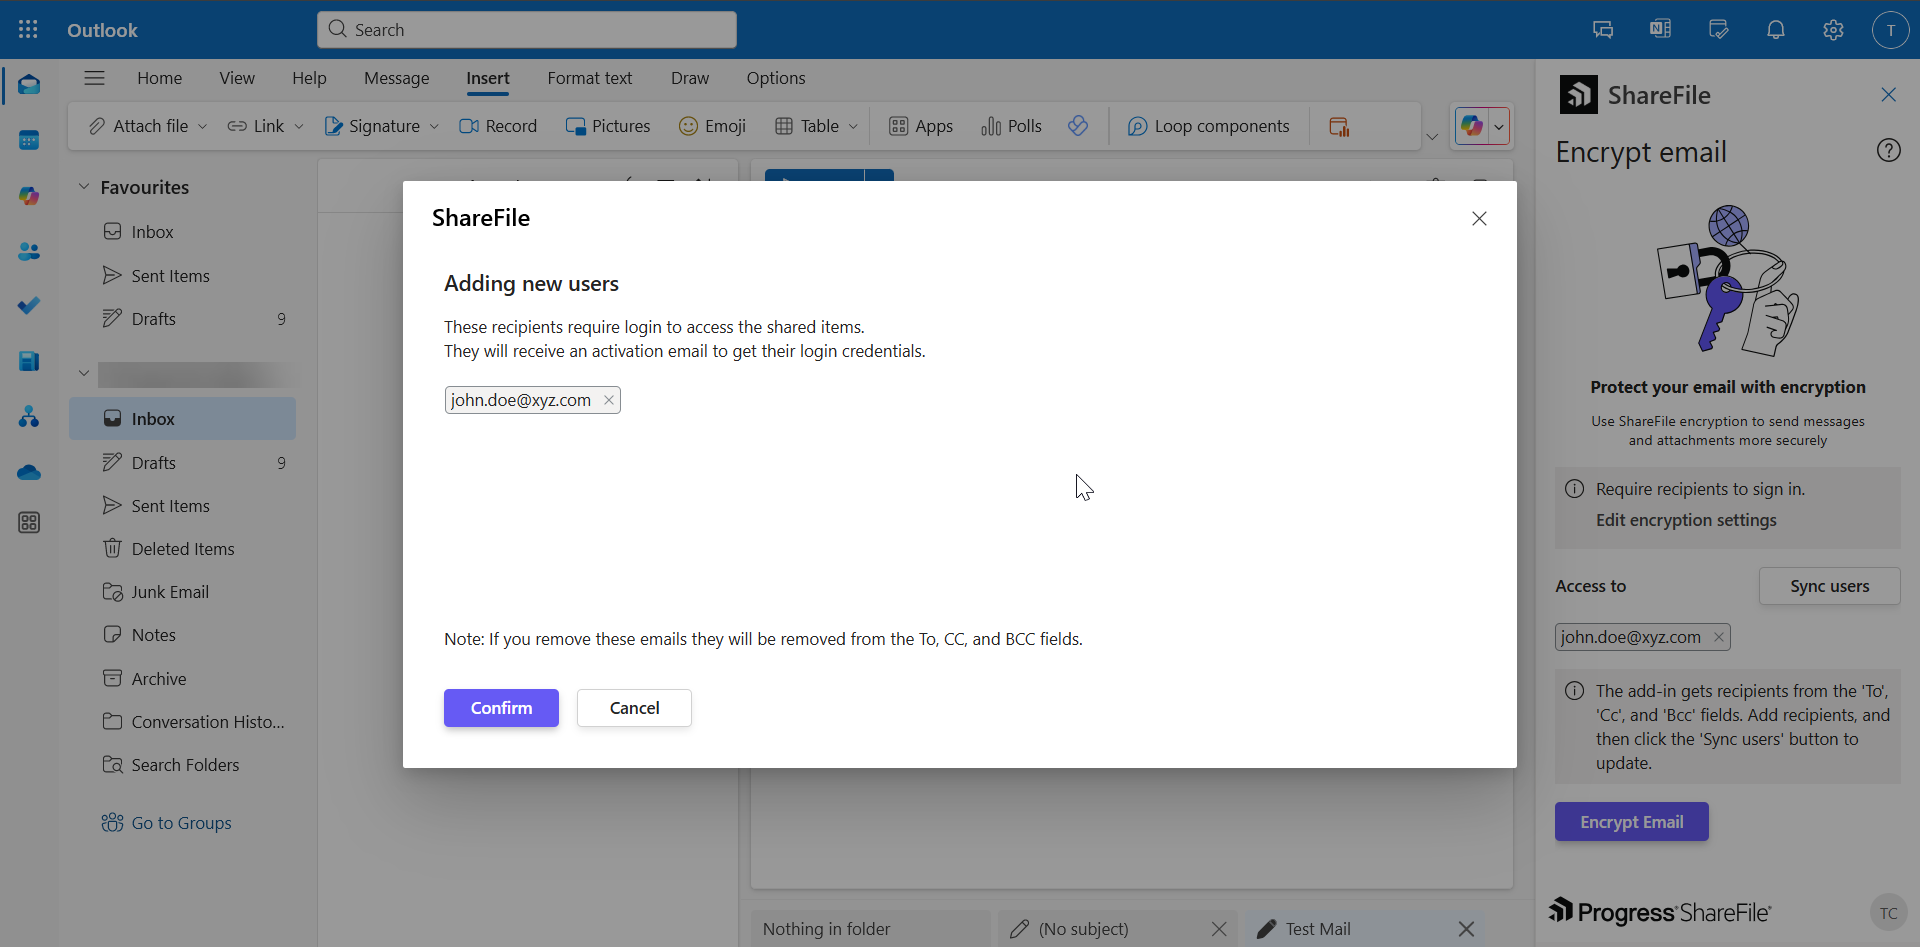Screen dimensions: 1920x947
Task: Open ShareFile help question mark icon
Action: tap(1888, 151)
